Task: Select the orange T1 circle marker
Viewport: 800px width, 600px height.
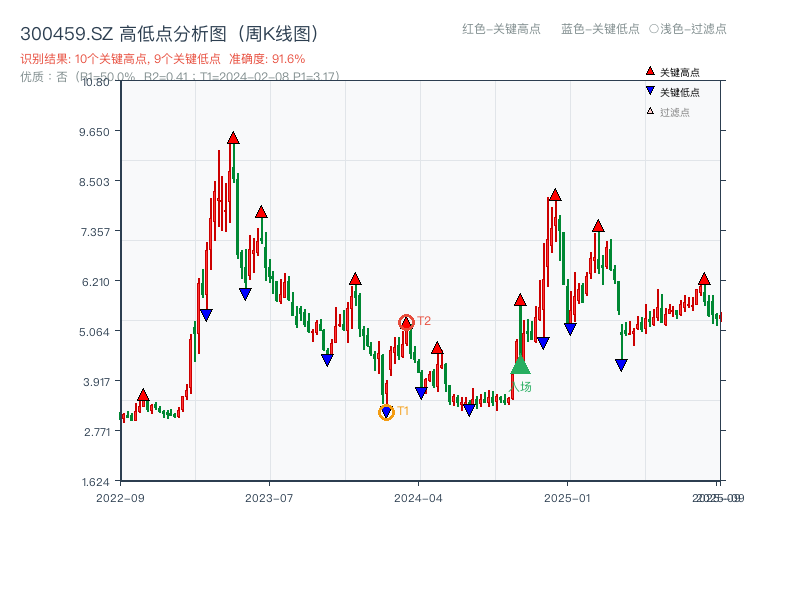Action: [x=385, y=412]
